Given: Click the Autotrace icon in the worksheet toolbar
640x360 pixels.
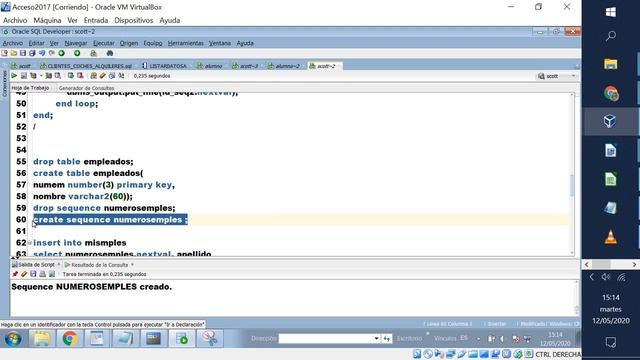Looking at the screenshot, I should click(x=49, y=76).
